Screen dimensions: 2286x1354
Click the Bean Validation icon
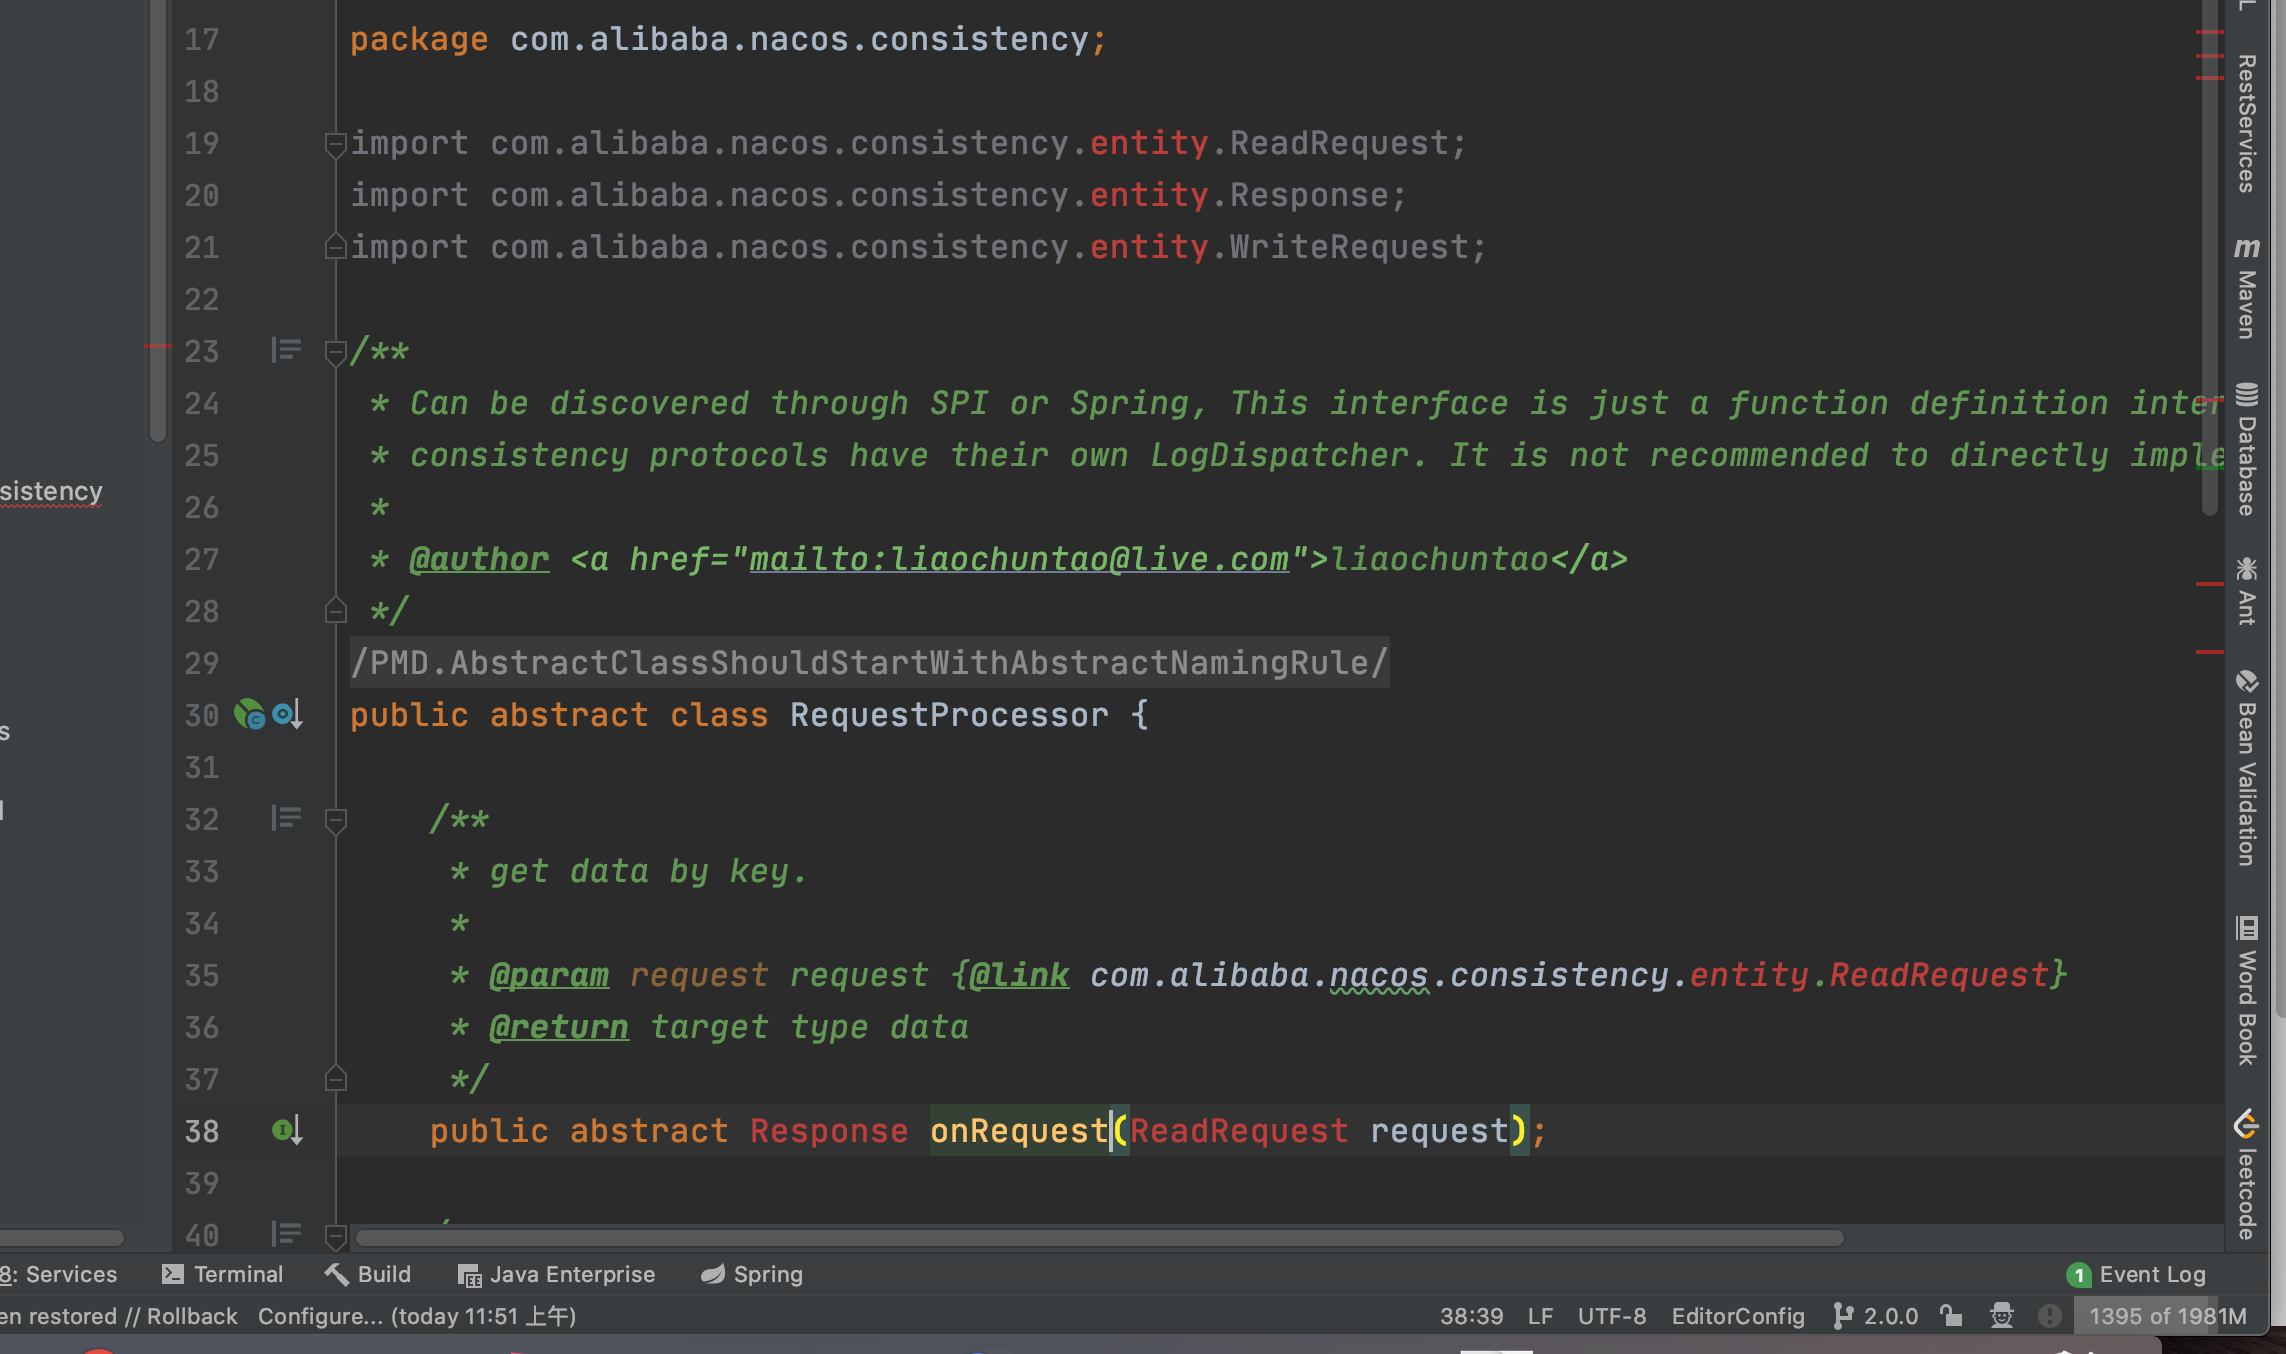click(x=2246, y=682)
